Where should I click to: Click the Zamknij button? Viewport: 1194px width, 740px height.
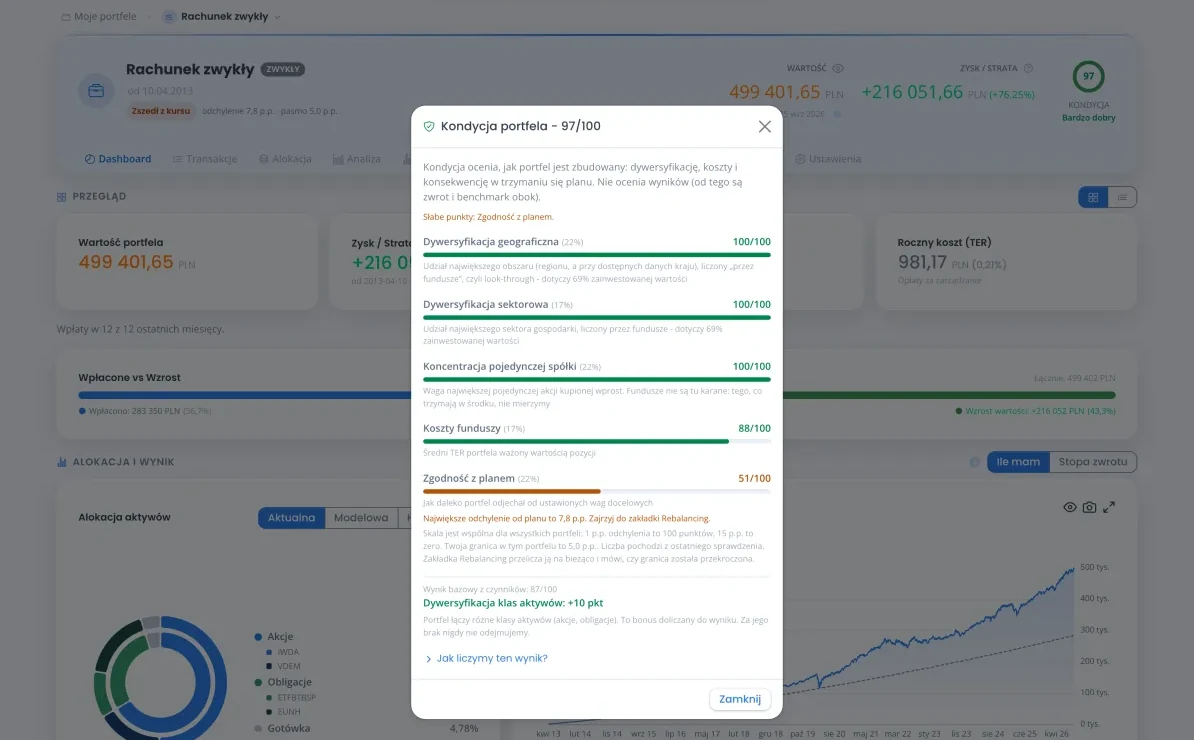739,699
